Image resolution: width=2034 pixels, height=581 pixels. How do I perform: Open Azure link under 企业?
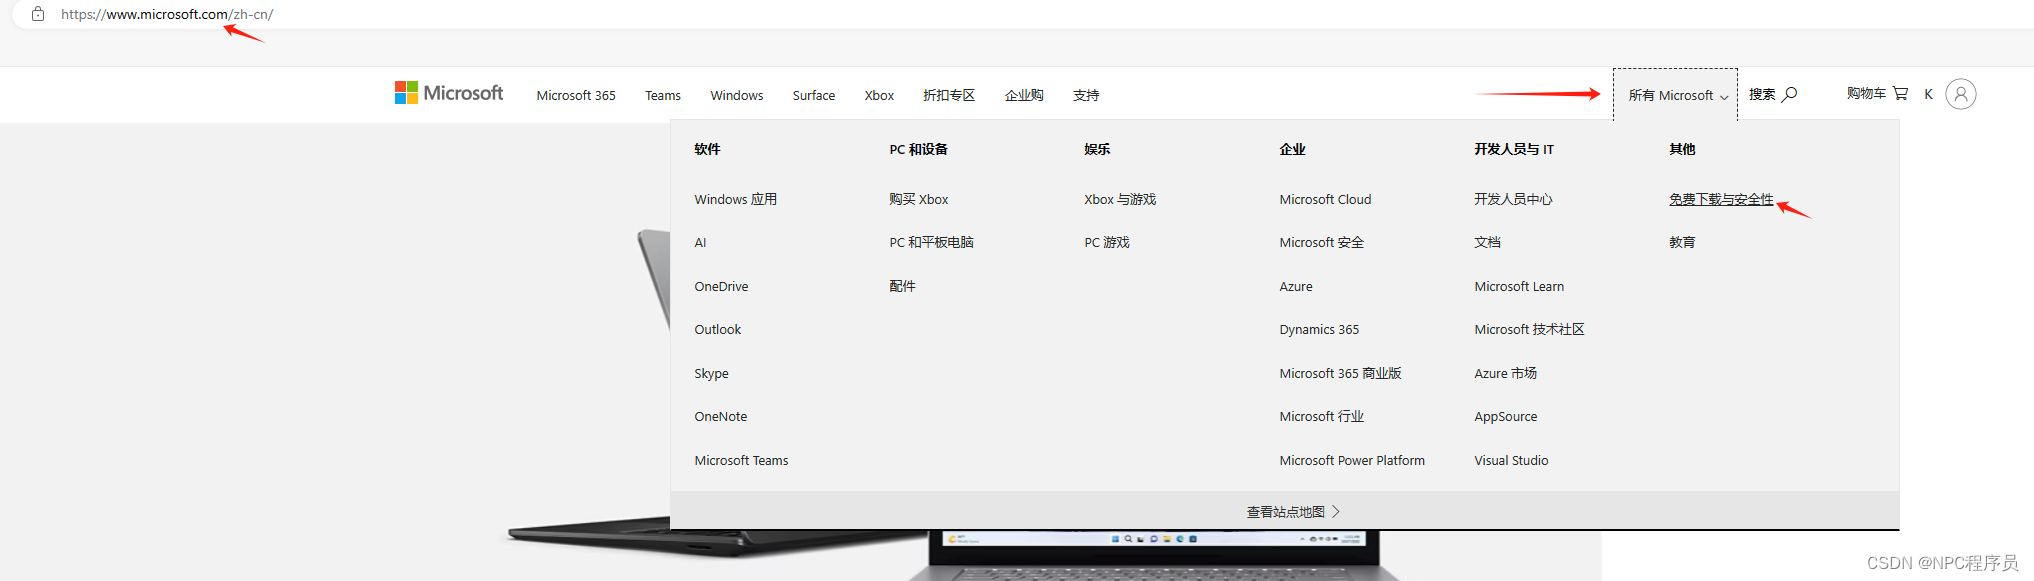[1295, 286]
